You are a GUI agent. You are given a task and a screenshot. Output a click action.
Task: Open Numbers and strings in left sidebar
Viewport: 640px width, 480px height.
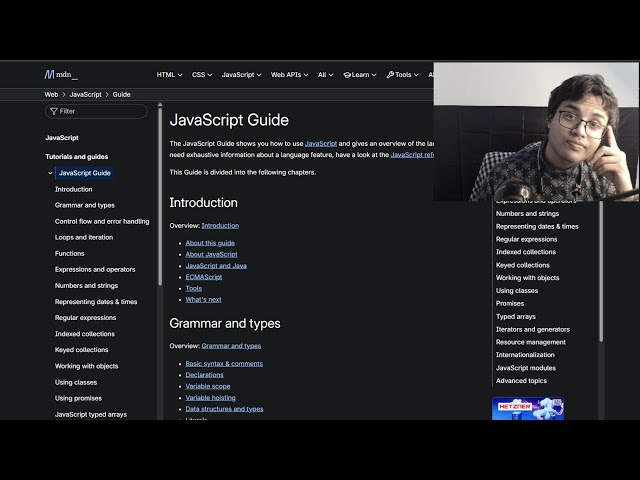click(x=86, y=286)
